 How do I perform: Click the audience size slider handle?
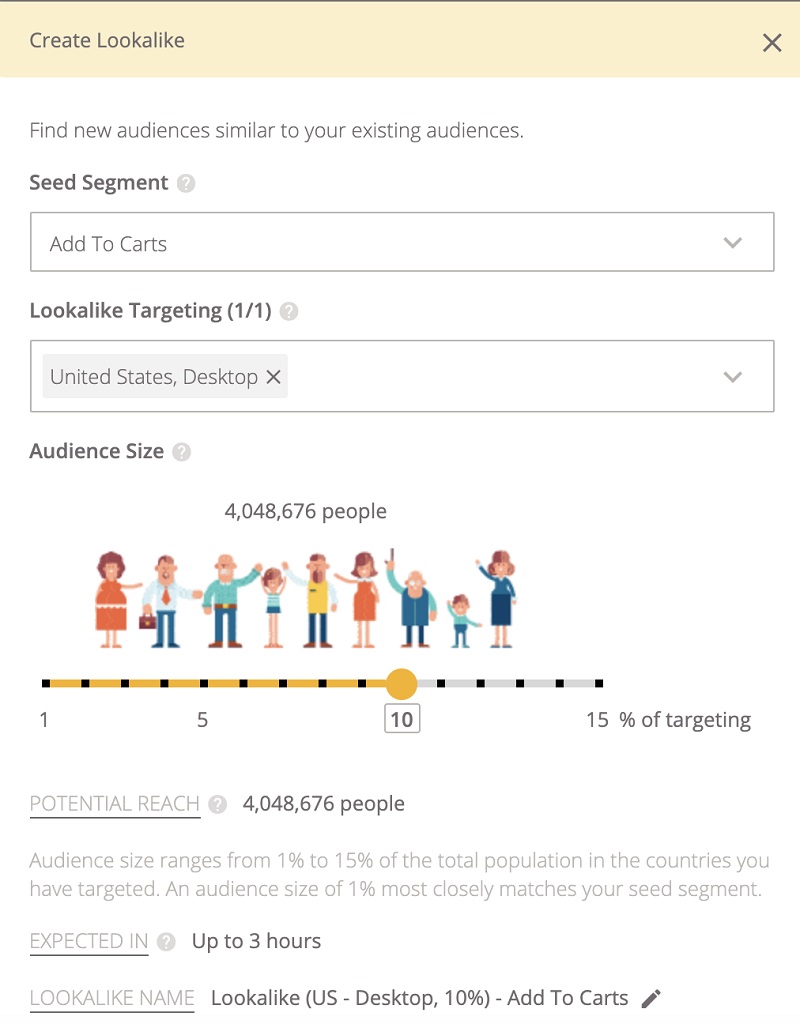[x=401, y=684]
